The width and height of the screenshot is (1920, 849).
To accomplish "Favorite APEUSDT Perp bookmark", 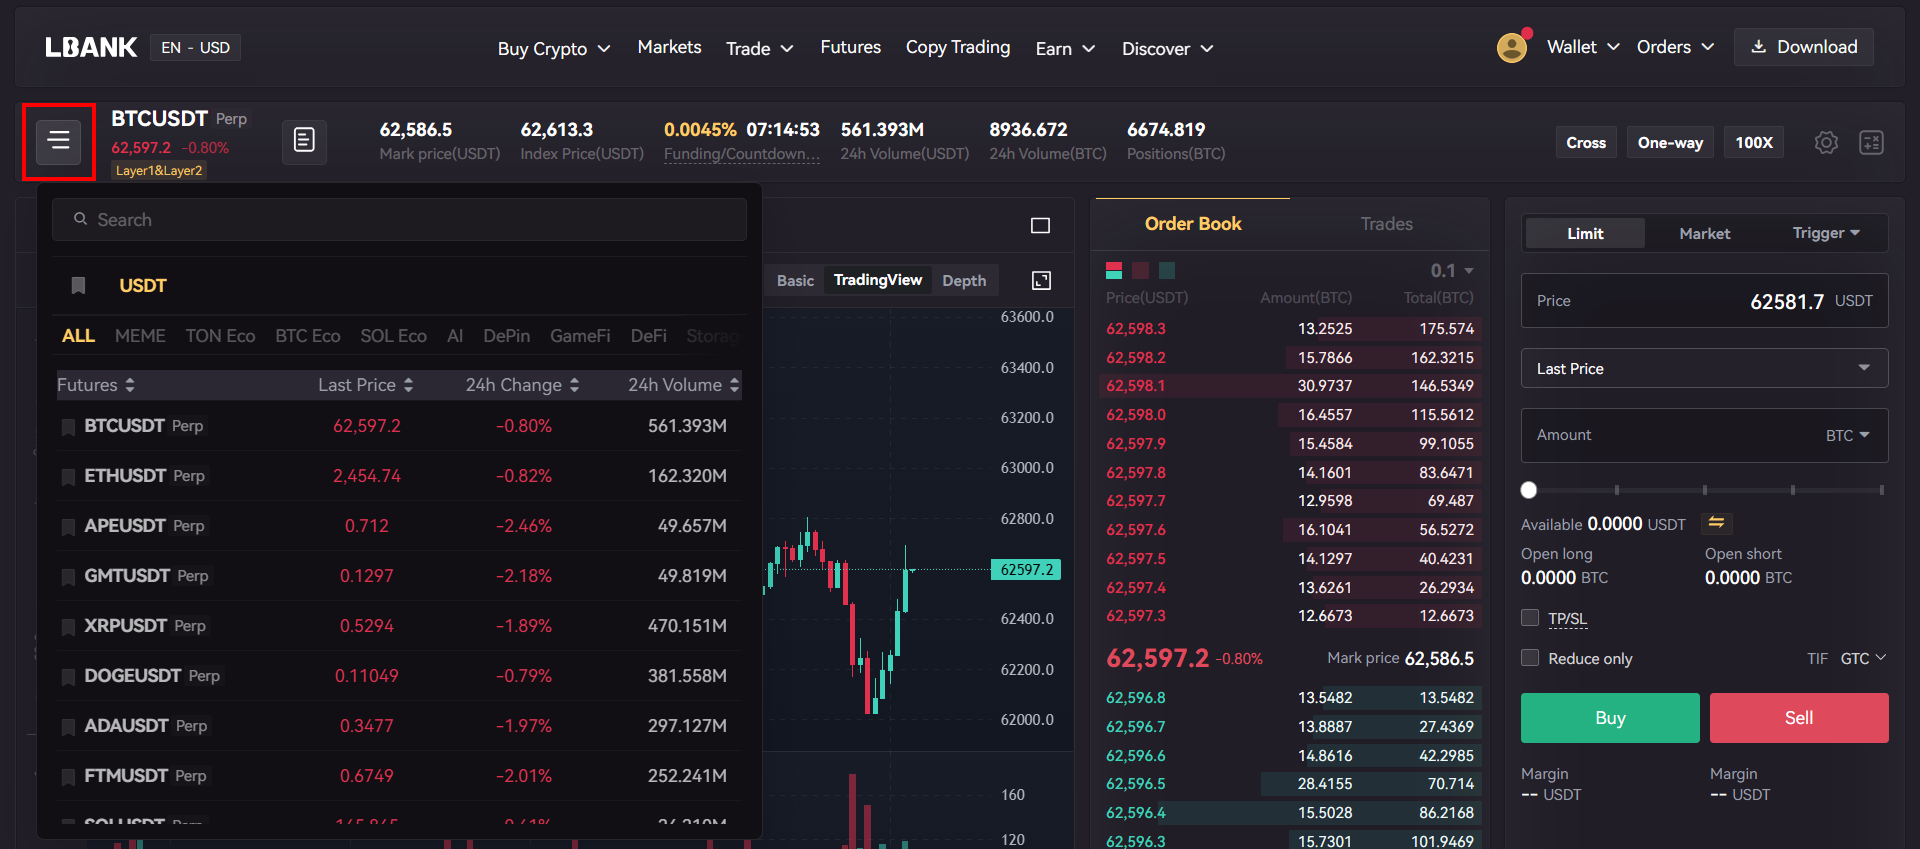I will tap(69, 527).
